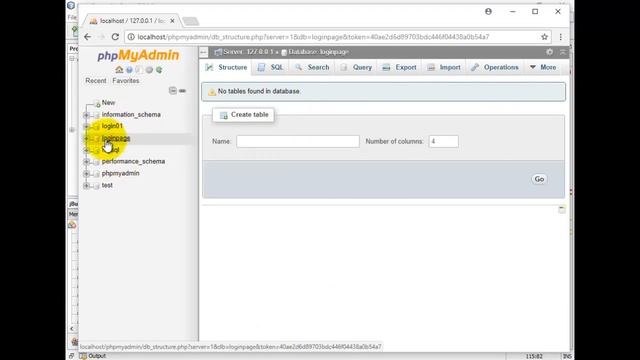This screenshot has height=360, width=640.
Task: Click collapse icon at right of breadcrumb bar
Action: coord(563,52)
